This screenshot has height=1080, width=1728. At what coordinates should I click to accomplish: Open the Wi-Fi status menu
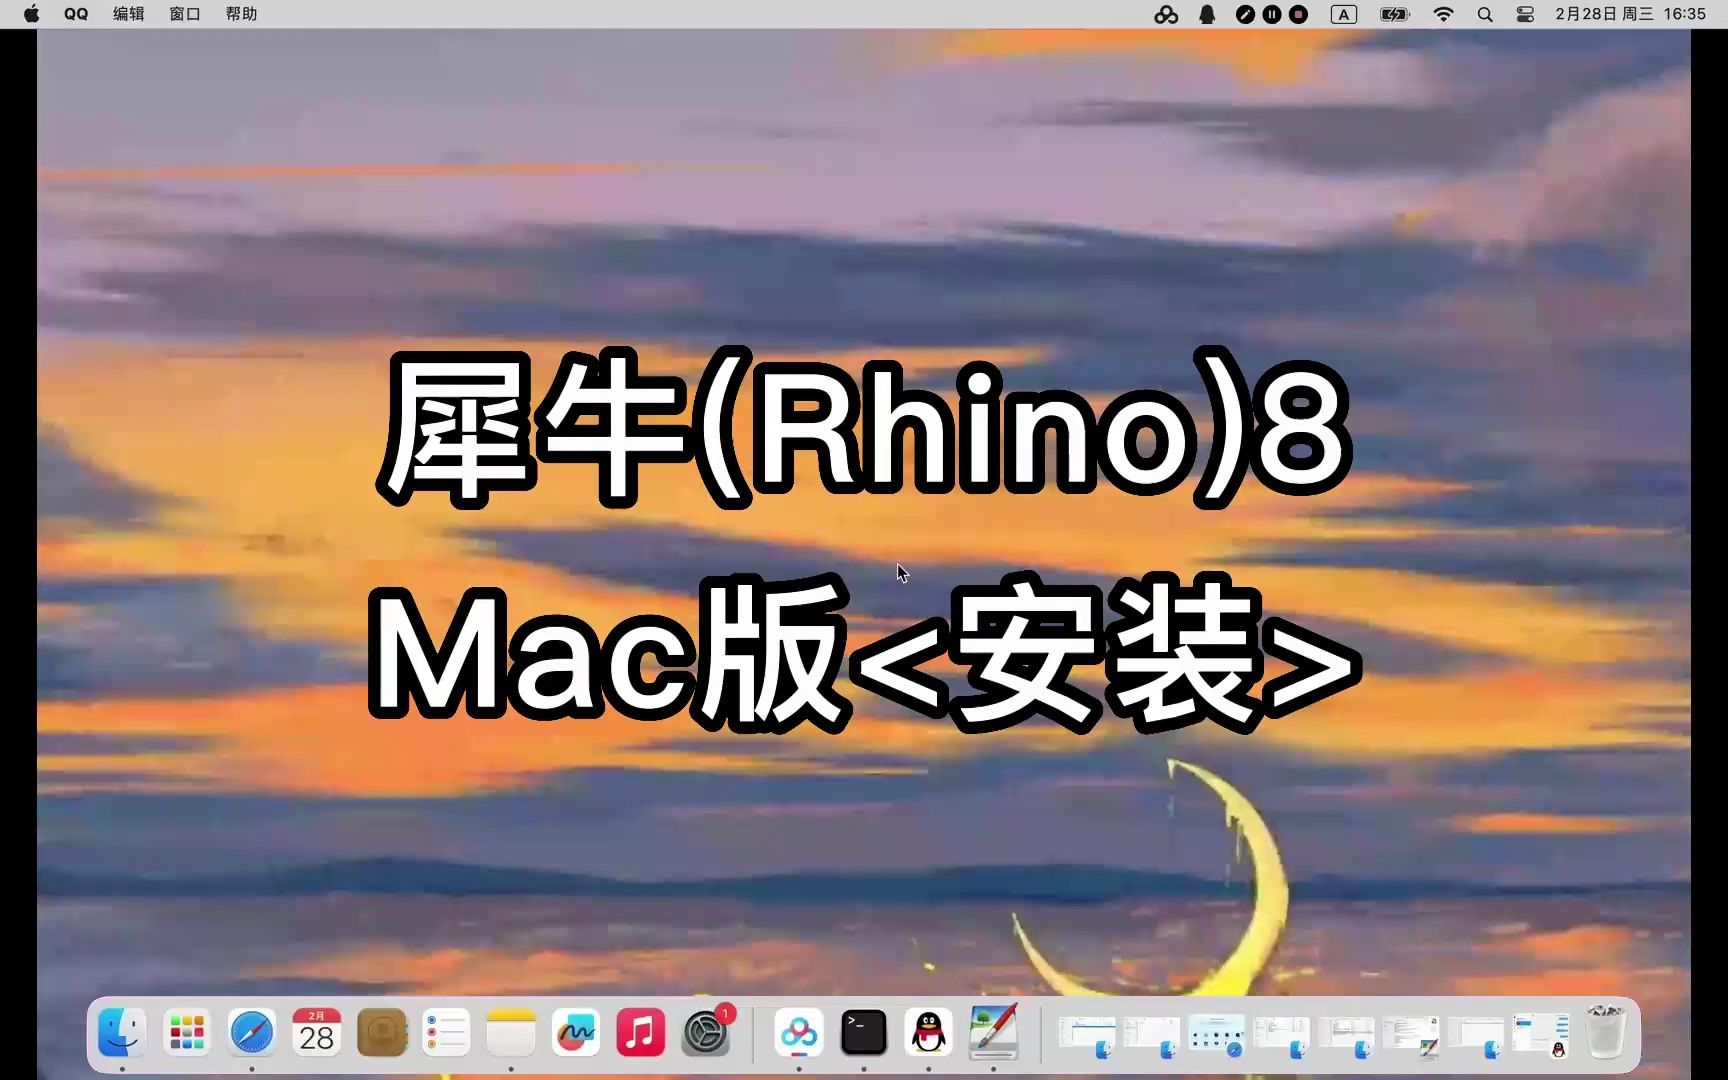pyautogui.click(x=1443, y=14)
